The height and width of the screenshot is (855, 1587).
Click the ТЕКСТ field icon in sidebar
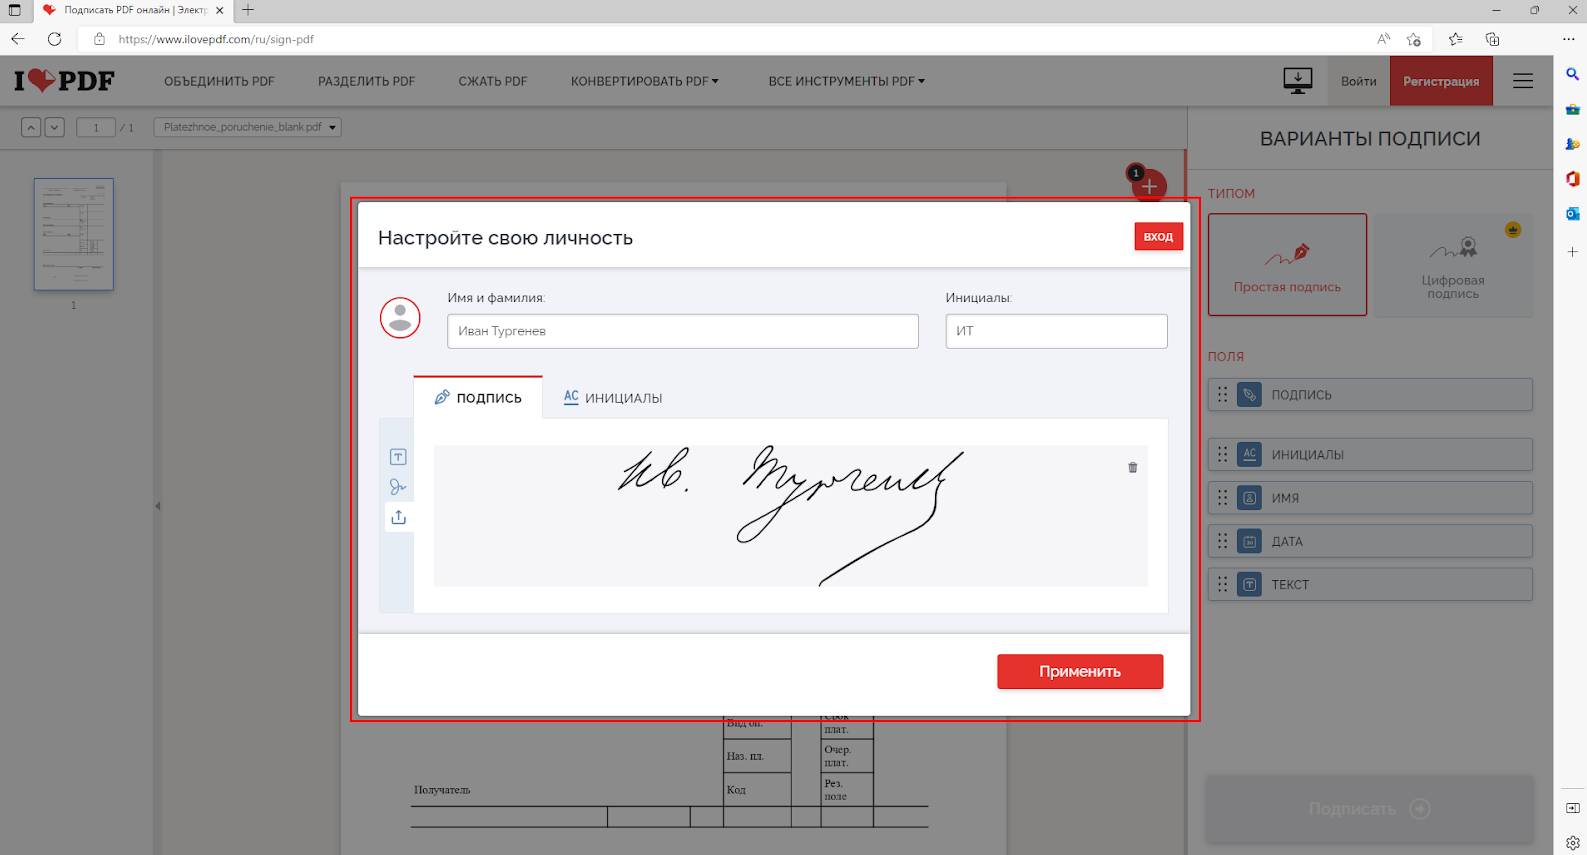pos(1249,585)
